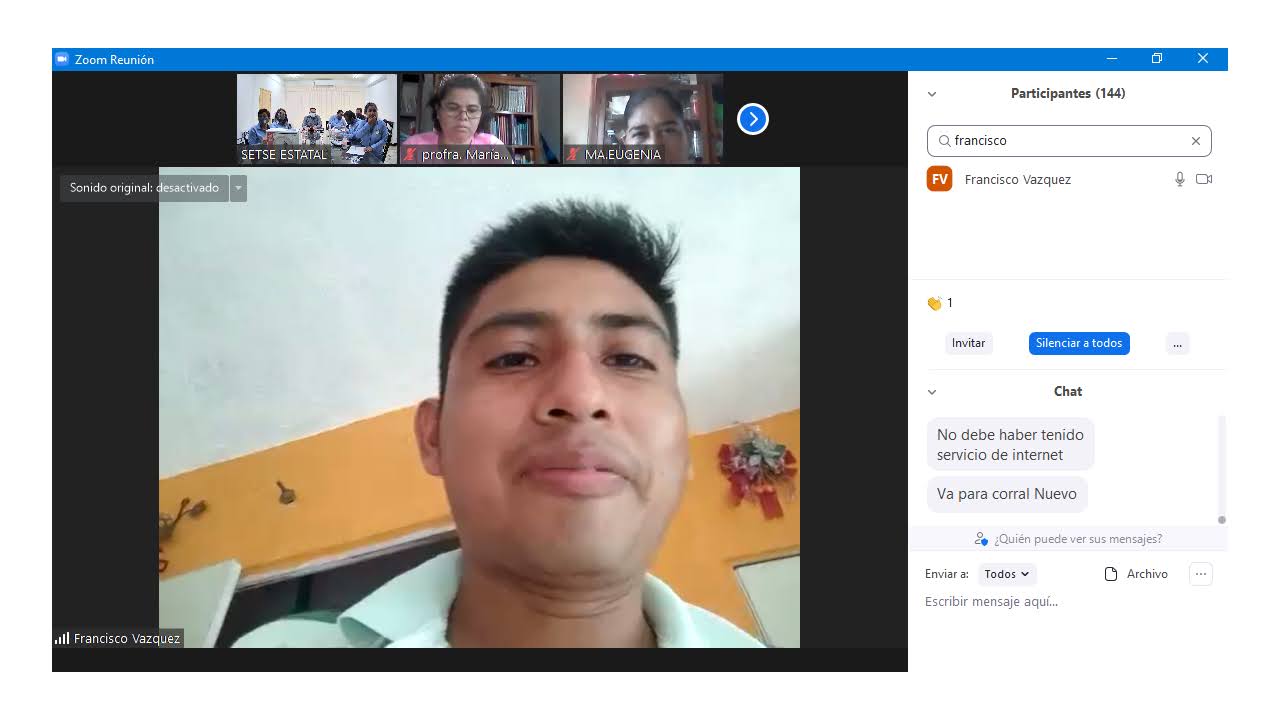Select profra. Maria video thumbnail
The image size is (1280, 720).
[480, 118]
